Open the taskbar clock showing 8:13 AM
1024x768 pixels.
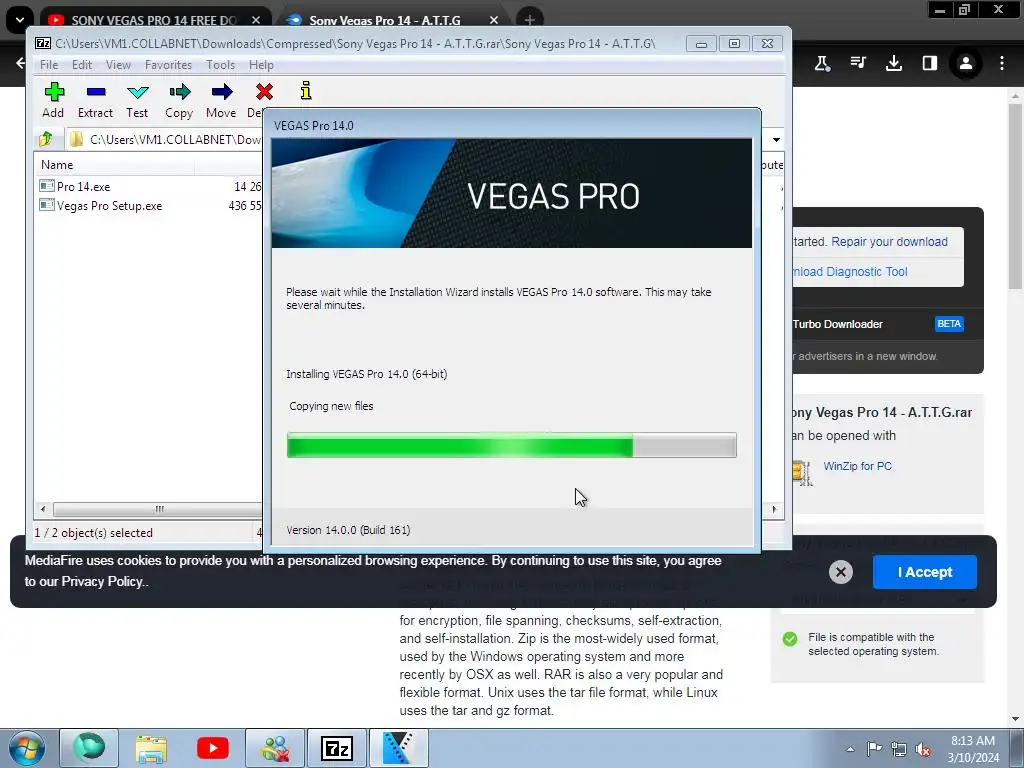point(973,749)
